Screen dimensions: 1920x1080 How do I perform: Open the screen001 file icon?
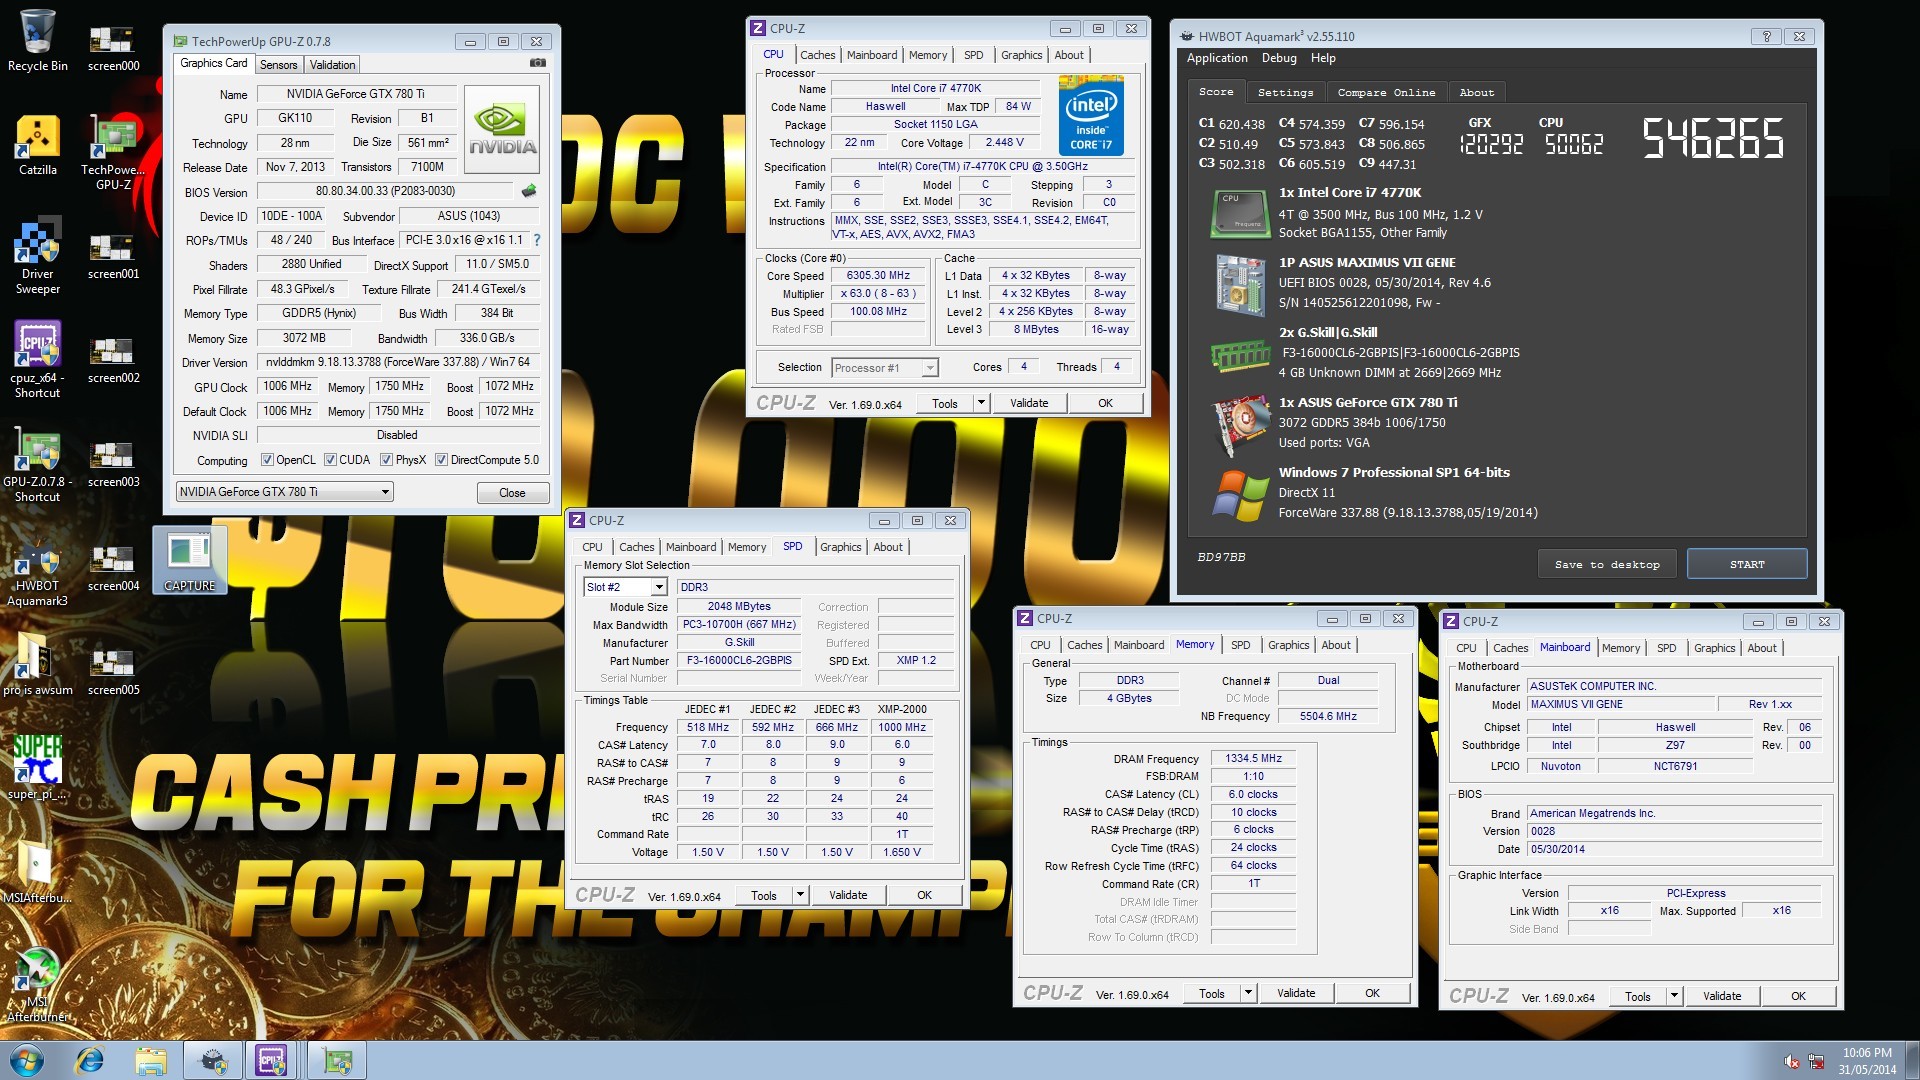[x=113, y=257]
